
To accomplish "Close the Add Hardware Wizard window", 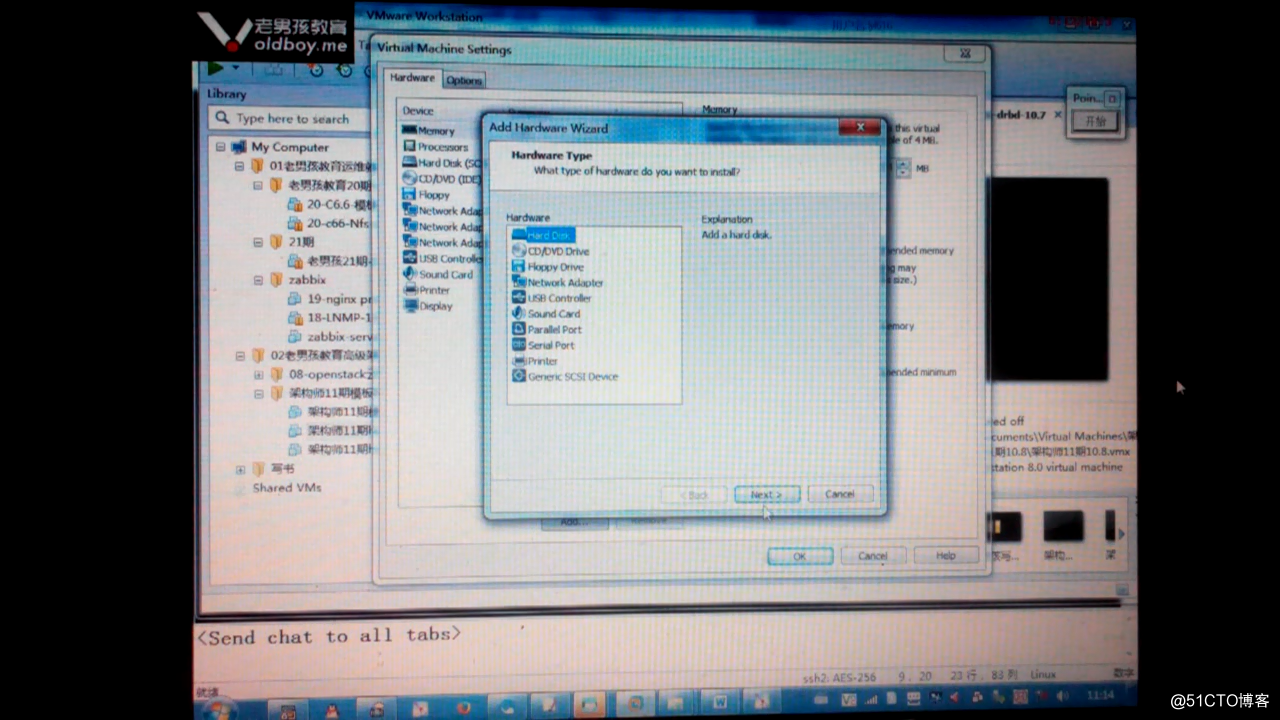I will pyautogui.click(x=859, y=127).
